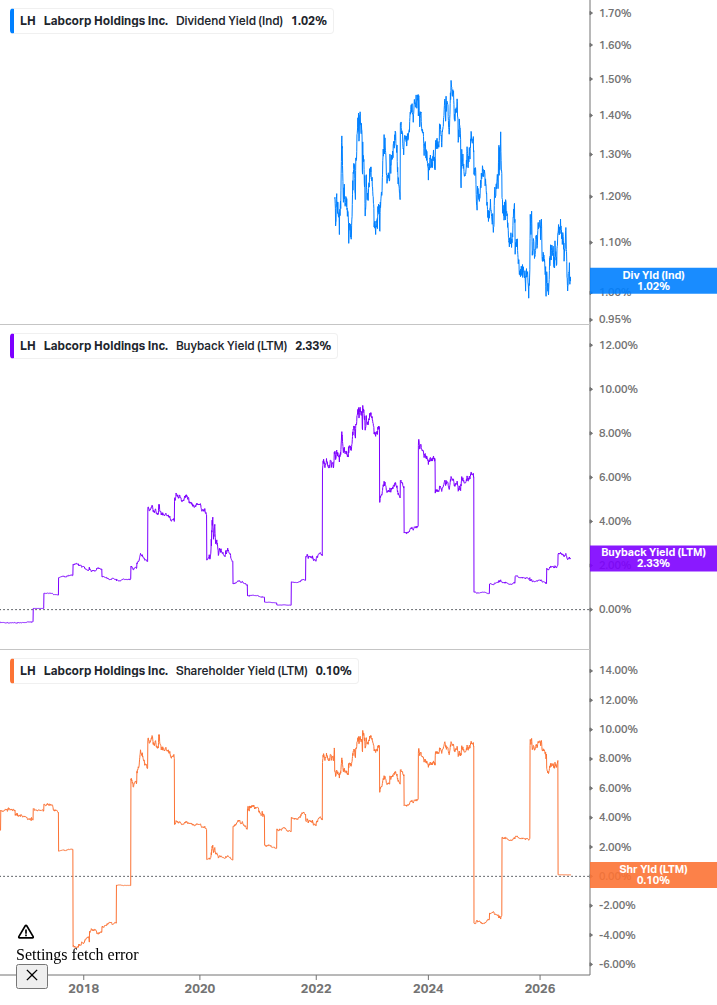Click the 2022 time axis label
The width and height of the screenshot is (717, 1005).
[x=316, y=988]
